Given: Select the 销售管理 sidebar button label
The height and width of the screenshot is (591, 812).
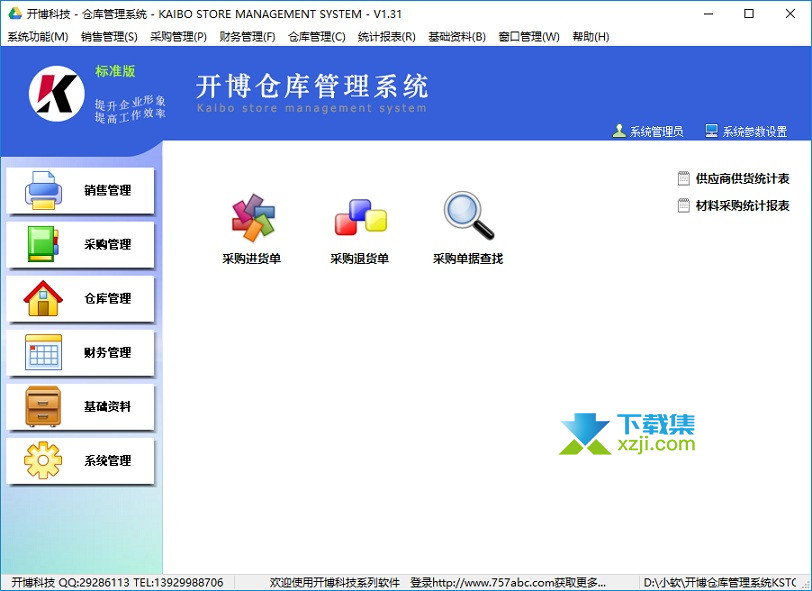Looking at the screenshot, I should 108,191.
